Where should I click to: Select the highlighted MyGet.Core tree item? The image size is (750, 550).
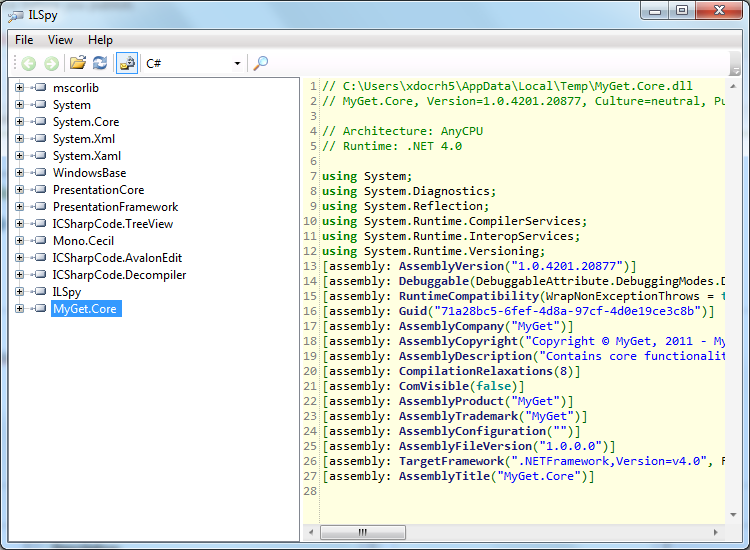pos(86,308)
